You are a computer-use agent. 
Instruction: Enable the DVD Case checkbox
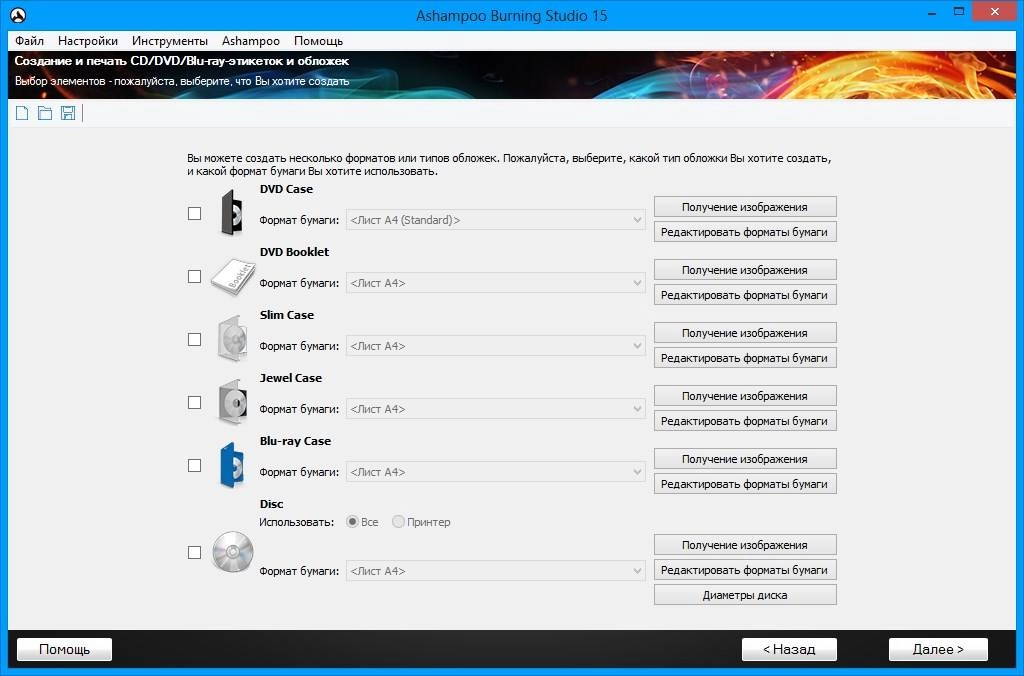click(195, 214)
